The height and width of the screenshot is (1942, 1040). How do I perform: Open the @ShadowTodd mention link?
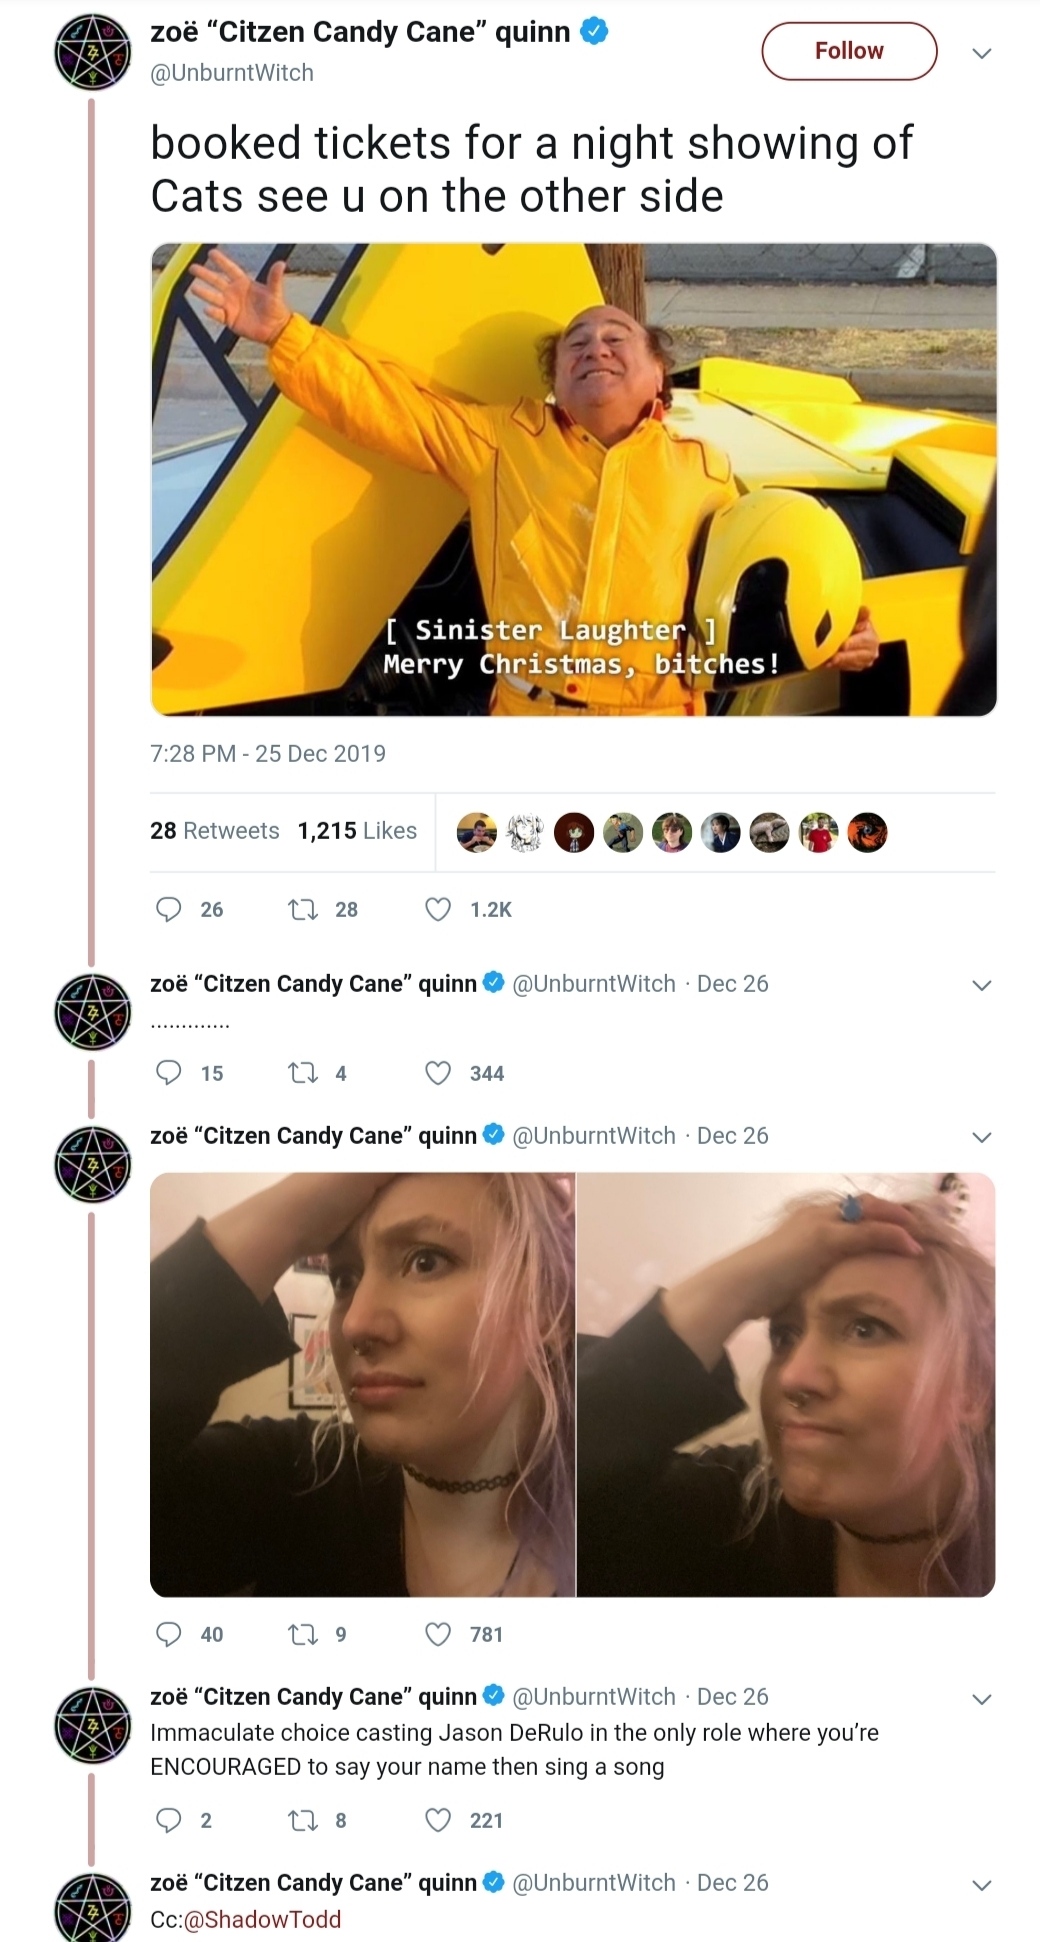(x=262, y=1919)
